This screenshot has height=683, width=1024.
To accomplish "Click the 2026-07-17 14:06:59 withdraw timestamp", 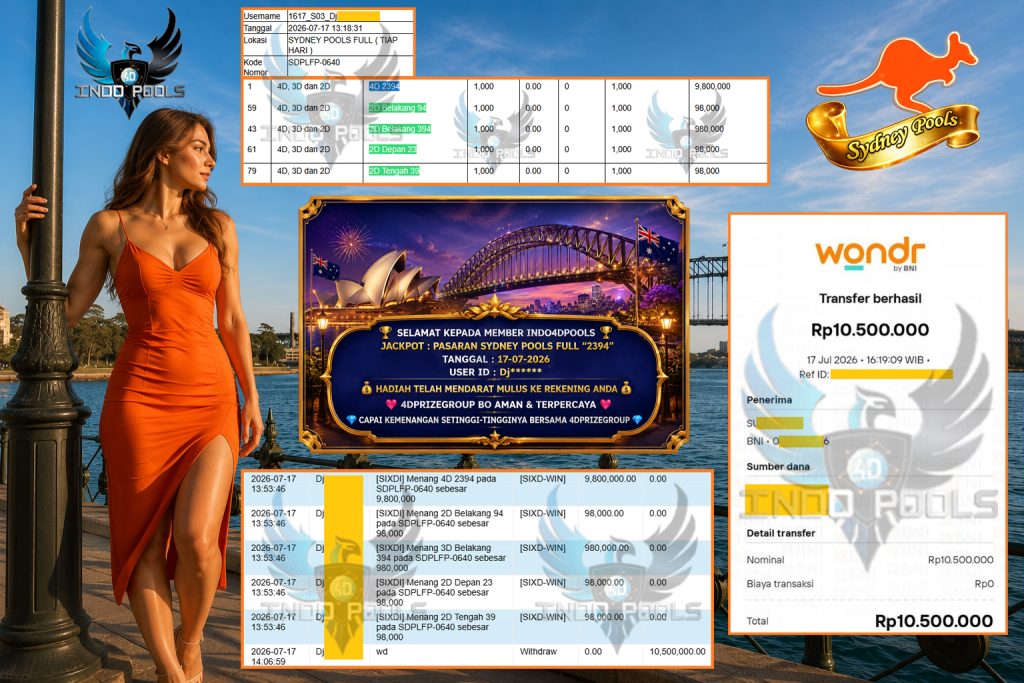I will tap(273, 656).
